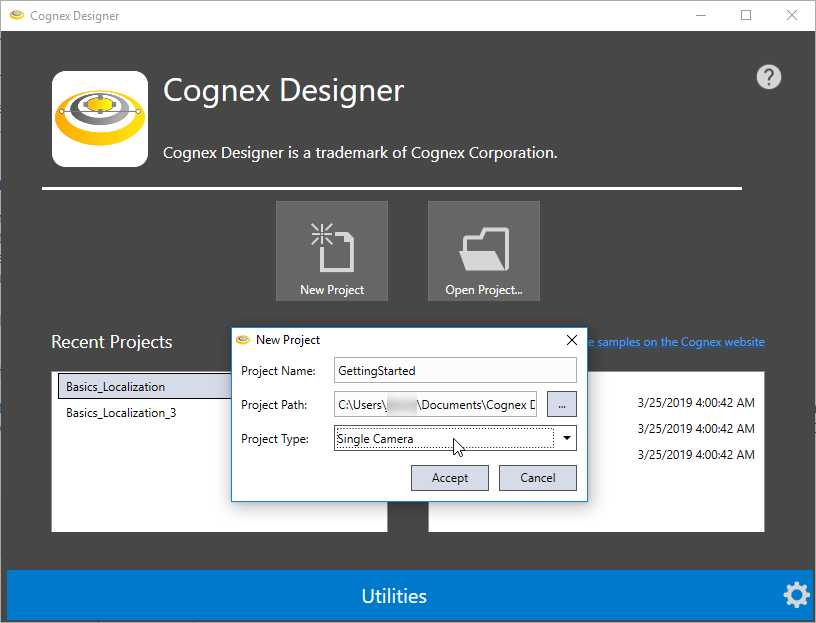Screen dimensions: 816x623
Task: Click the Project Name text field
Action: (455, 370)
